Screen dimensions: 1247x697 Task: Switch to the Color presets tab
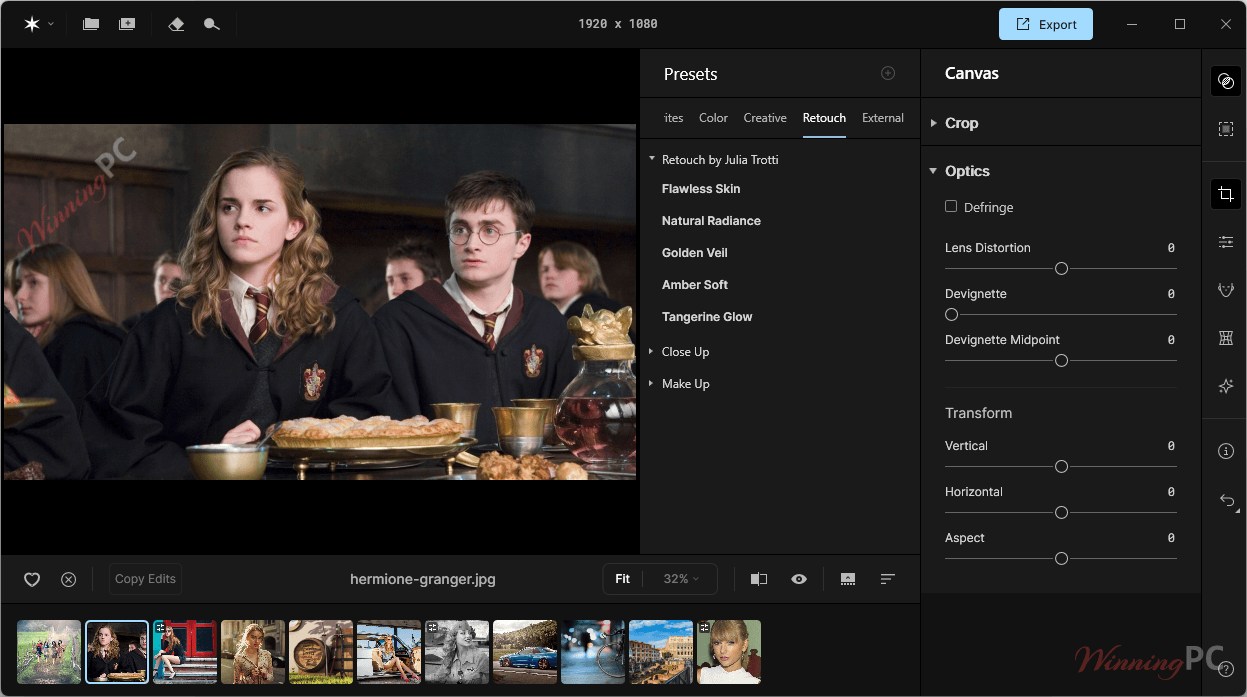(x=713, y=118)
